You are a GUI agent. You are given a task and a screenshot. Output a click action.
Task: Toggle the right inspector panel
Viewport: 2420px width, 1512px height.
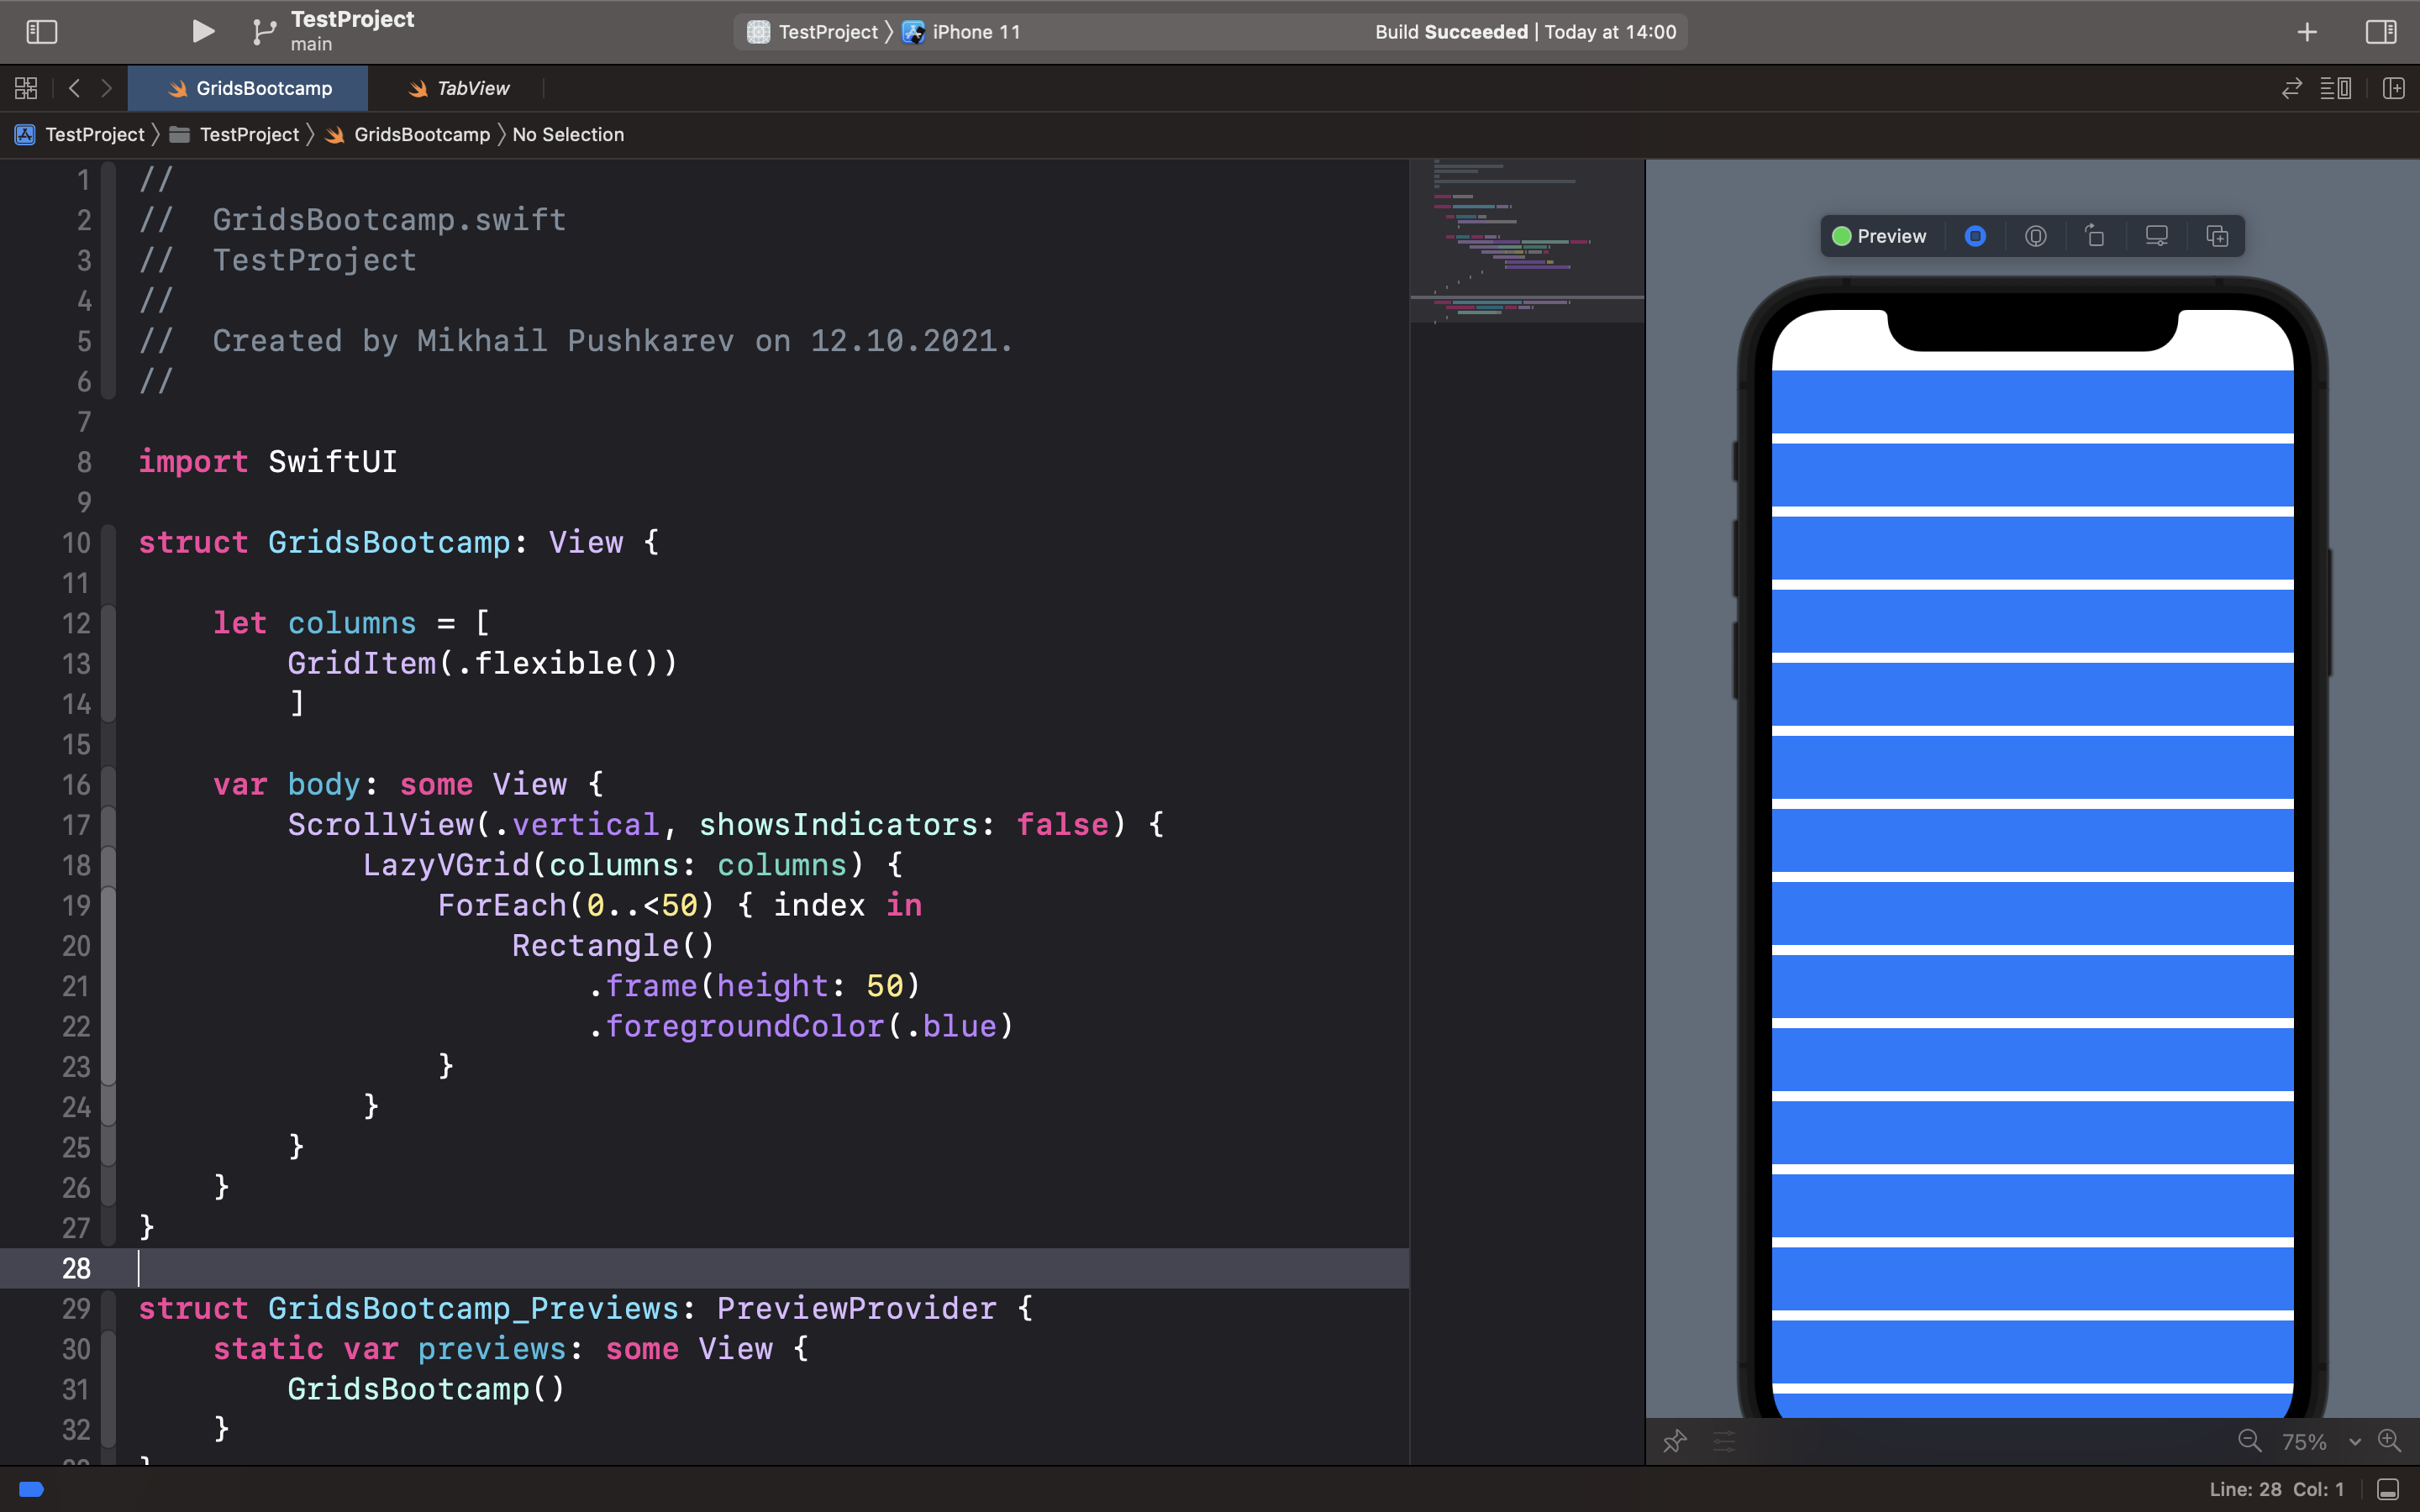[2381, 32]
